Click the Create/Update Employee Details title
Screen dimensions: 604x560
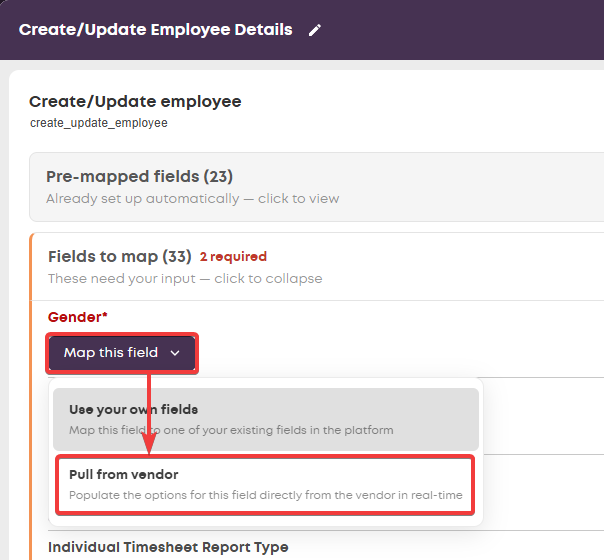click(156, 30)
